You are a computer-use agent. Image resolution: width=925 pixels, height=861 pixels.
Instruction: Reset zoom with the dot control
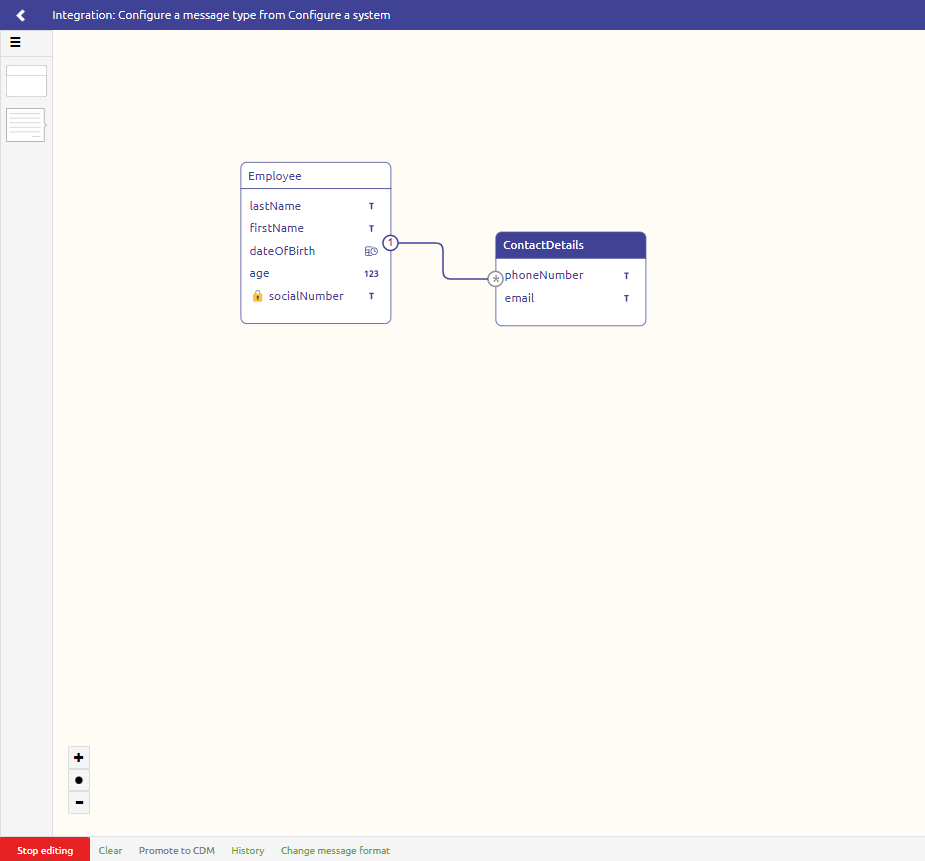[78, 780]
